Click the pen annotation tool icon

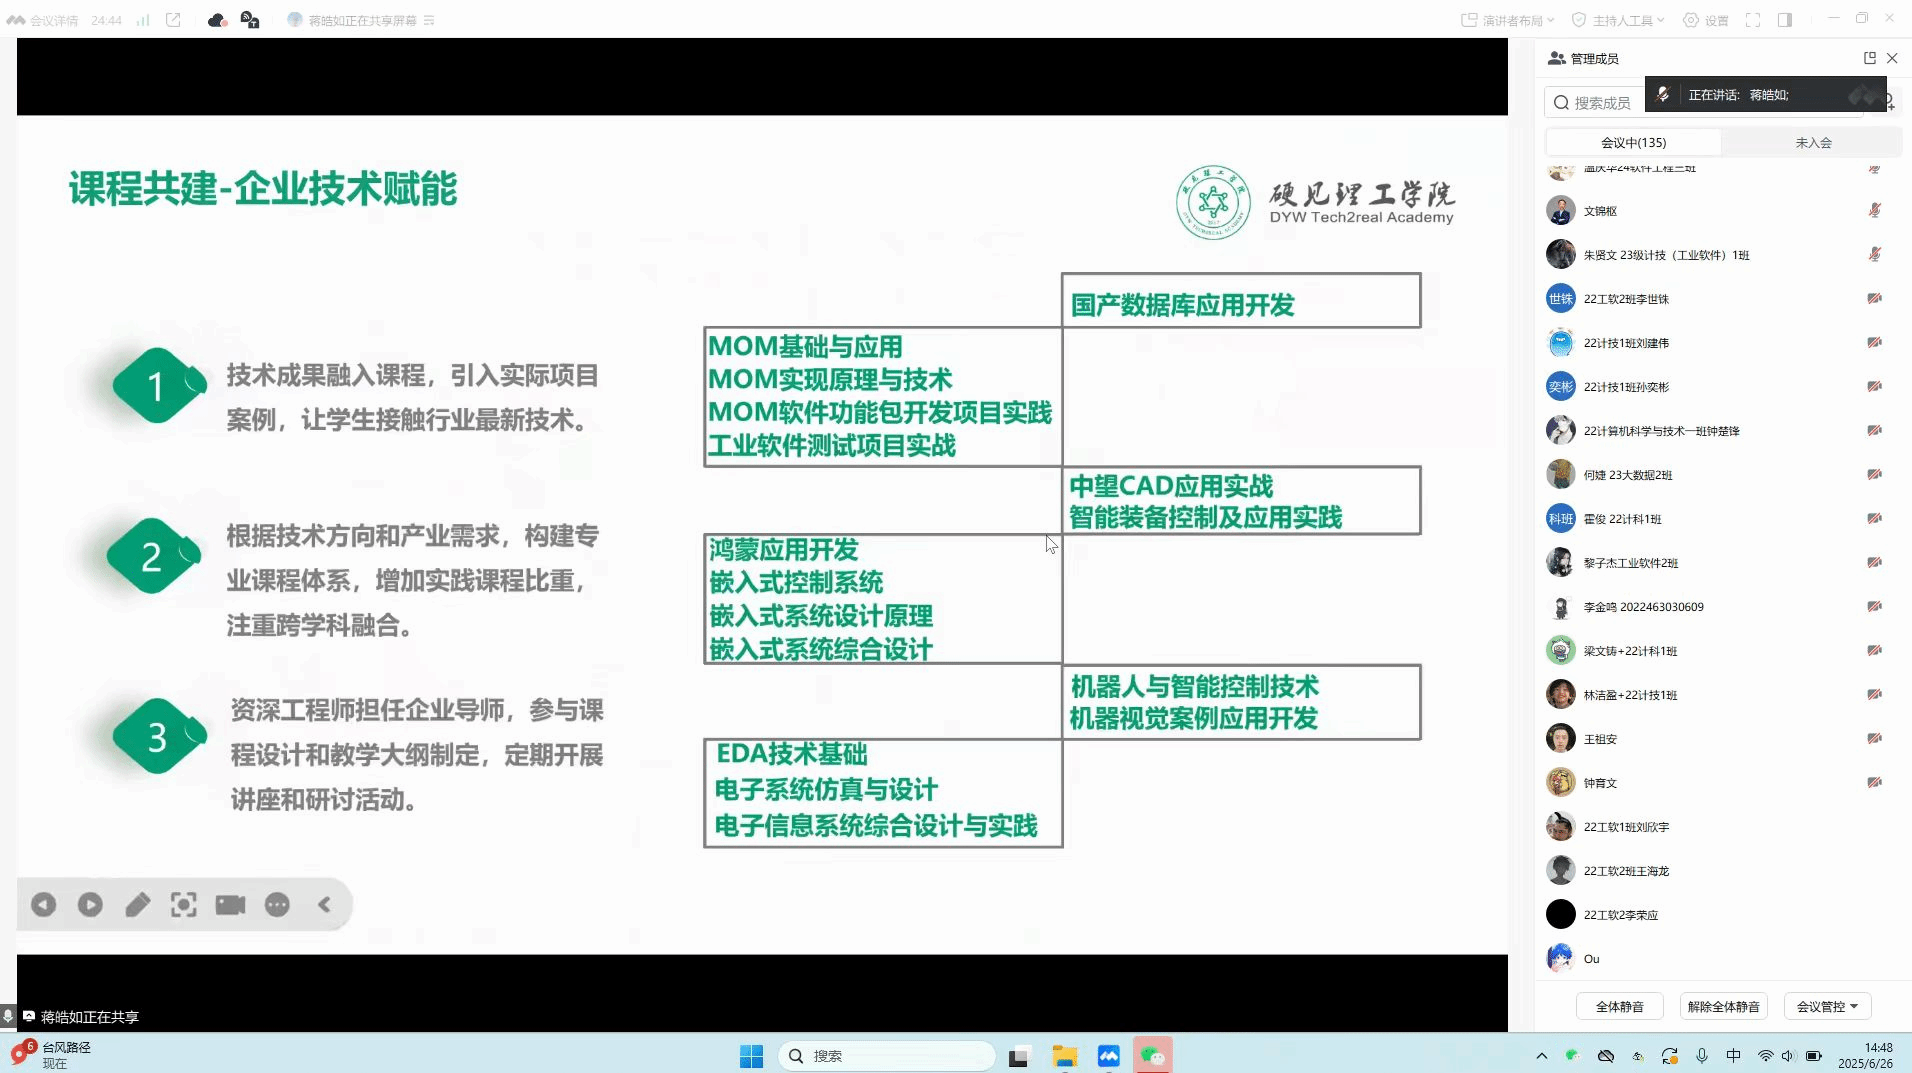137,905
